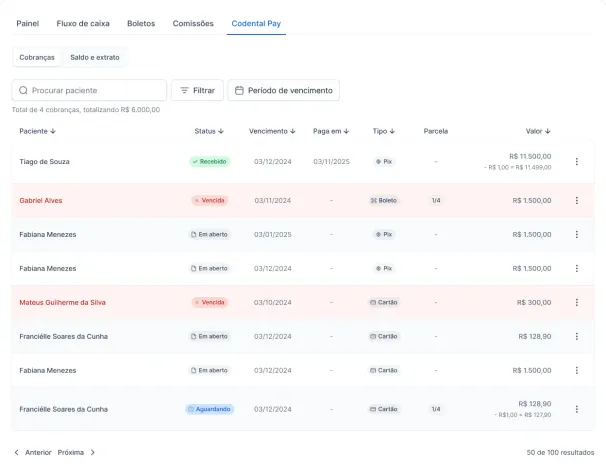The height and width of the screenshot is (465, 606).
Task: Go to Próxima page of results
Action: [71, 452]
